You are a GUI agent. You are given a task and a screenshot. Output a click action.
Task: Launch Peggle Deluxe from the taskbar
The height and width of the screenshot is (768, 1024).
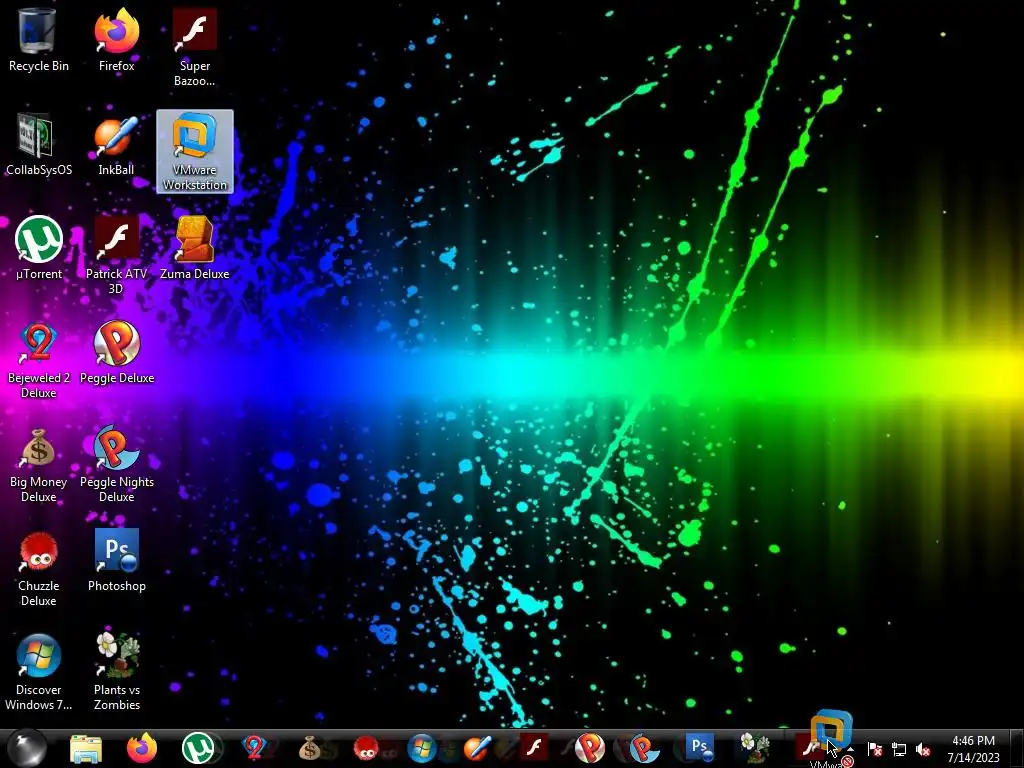coord(589,748)
